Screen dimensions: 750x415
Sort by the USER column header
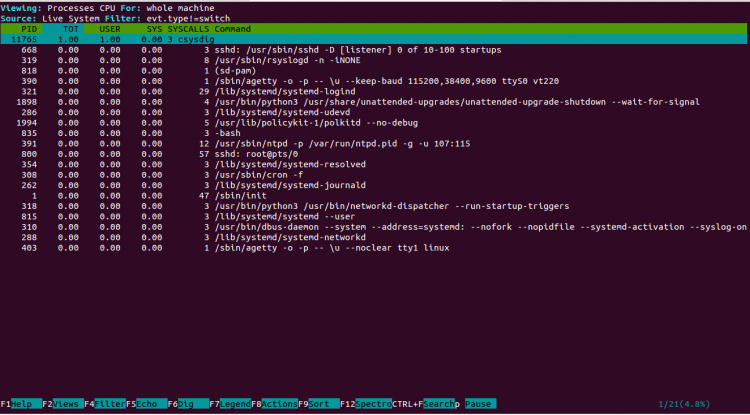[108, 28]
